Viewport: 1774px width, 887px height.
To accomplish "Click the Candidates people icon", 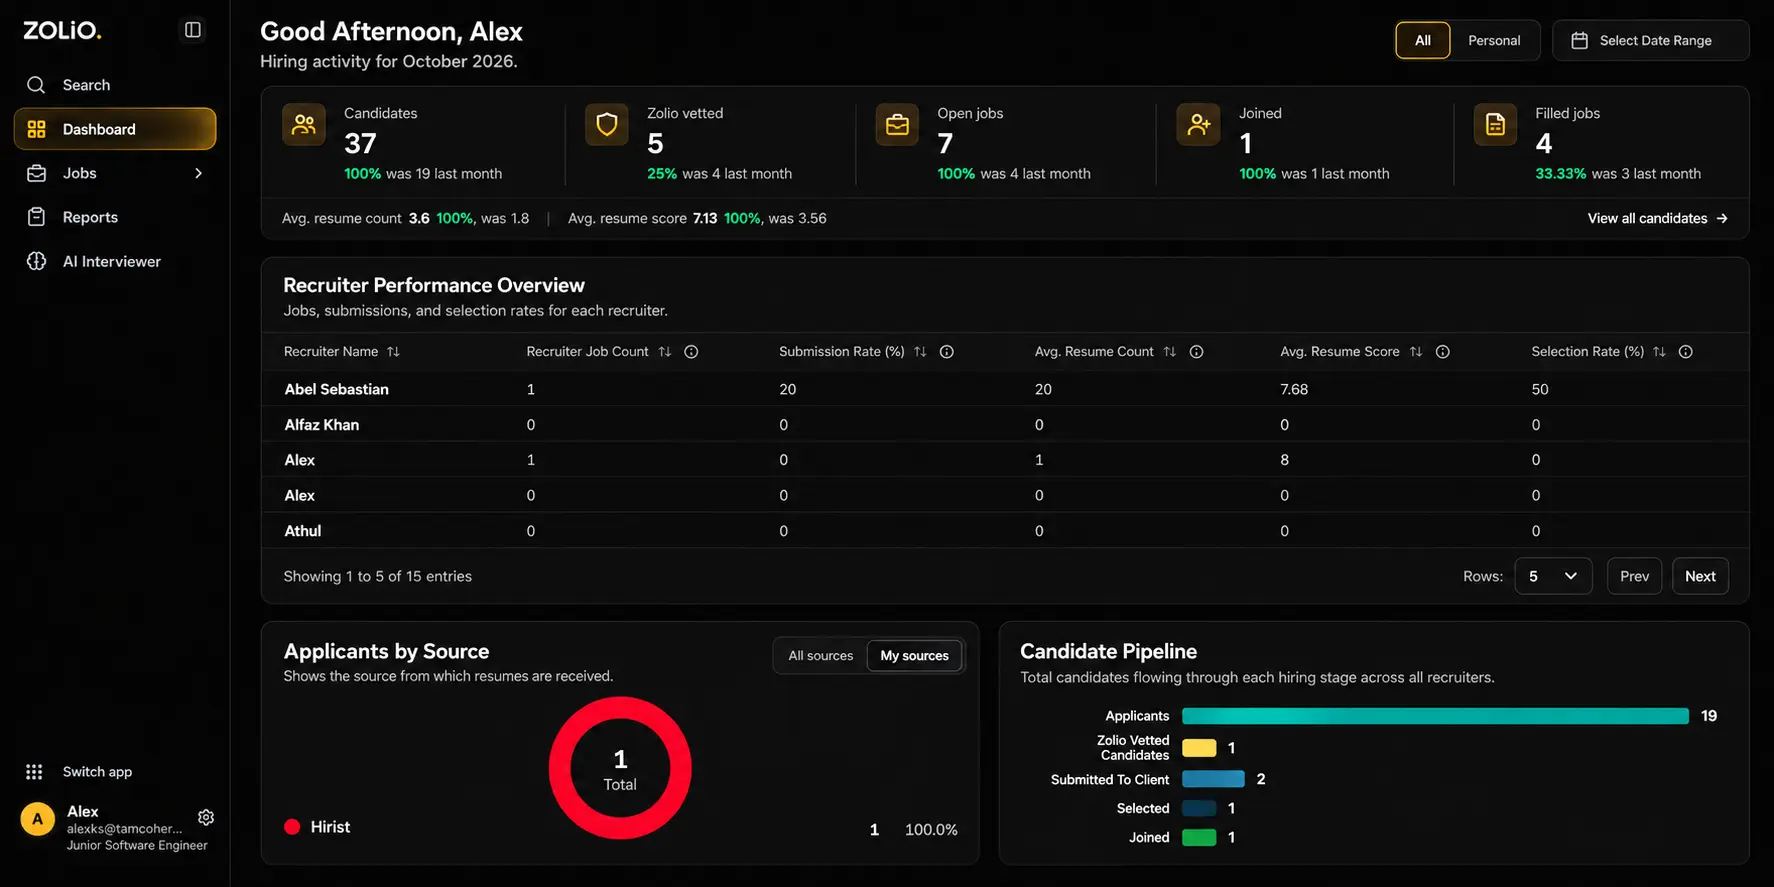I will click(x=304, y=125).
